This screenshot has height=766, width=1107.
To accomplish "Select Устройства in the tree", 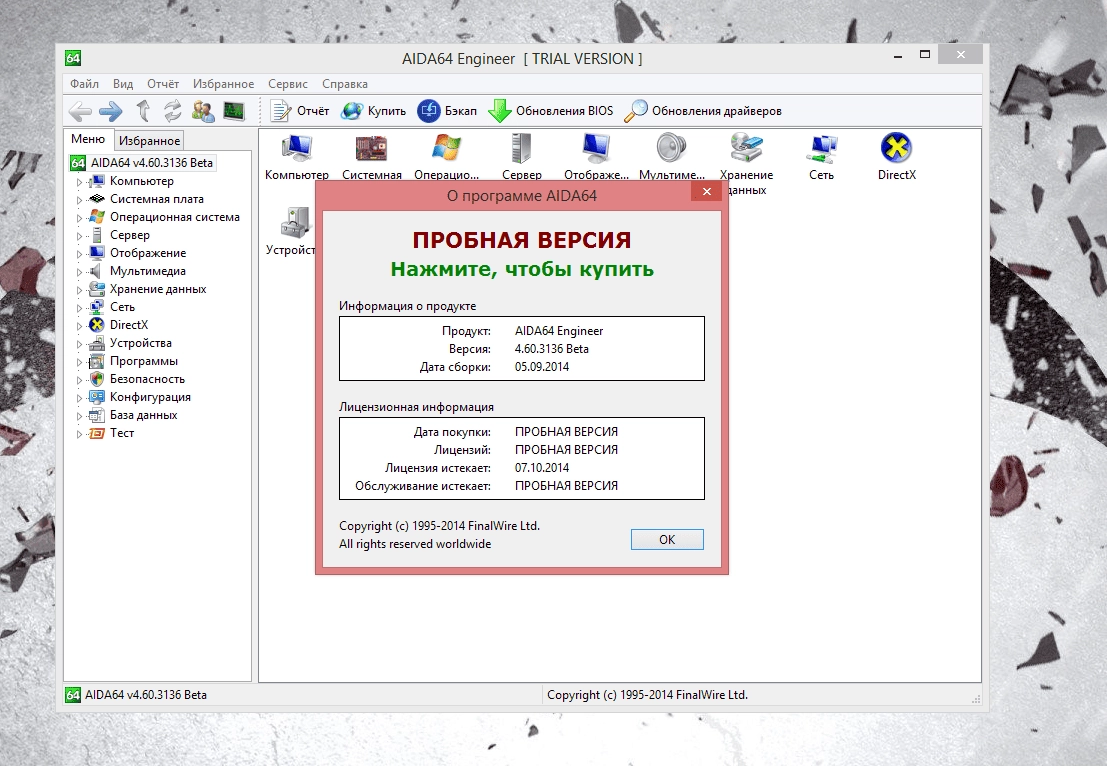I will pyautogui.click(x=140, y=343).
